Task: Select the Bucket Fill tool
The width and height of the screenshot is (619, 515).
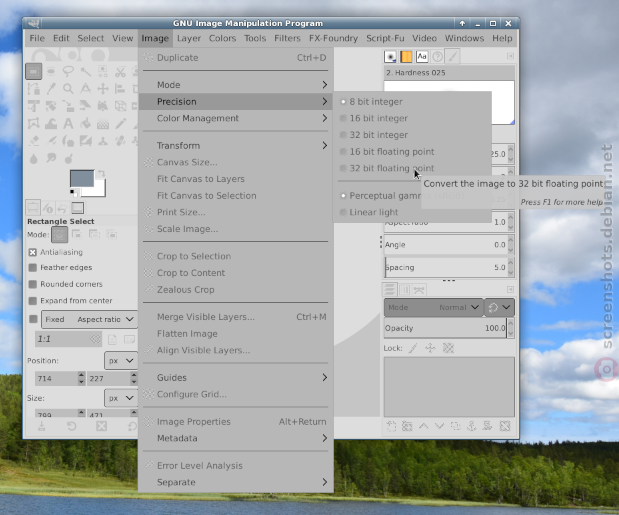Action: (86, 124)
